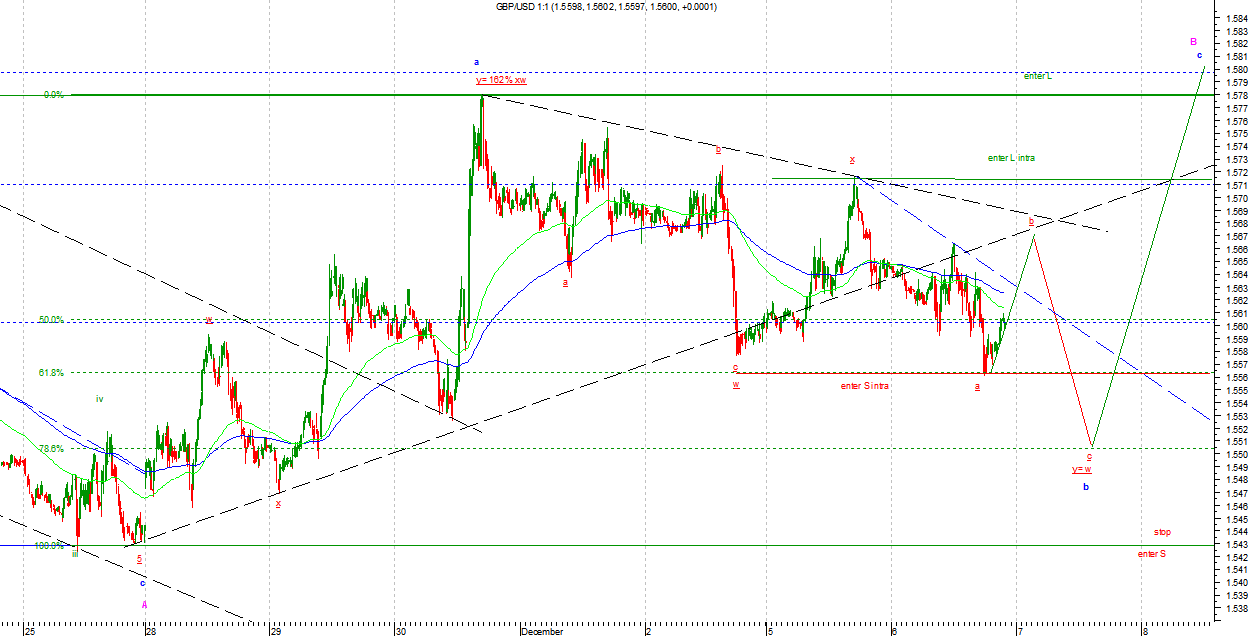Click the magenta 'A' wave label

[x=143, y=604]
